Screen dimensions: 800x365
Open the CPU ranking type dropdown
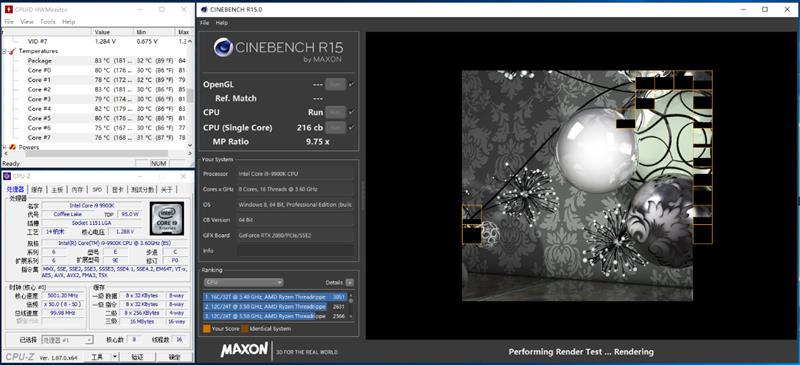click(243, 282)
